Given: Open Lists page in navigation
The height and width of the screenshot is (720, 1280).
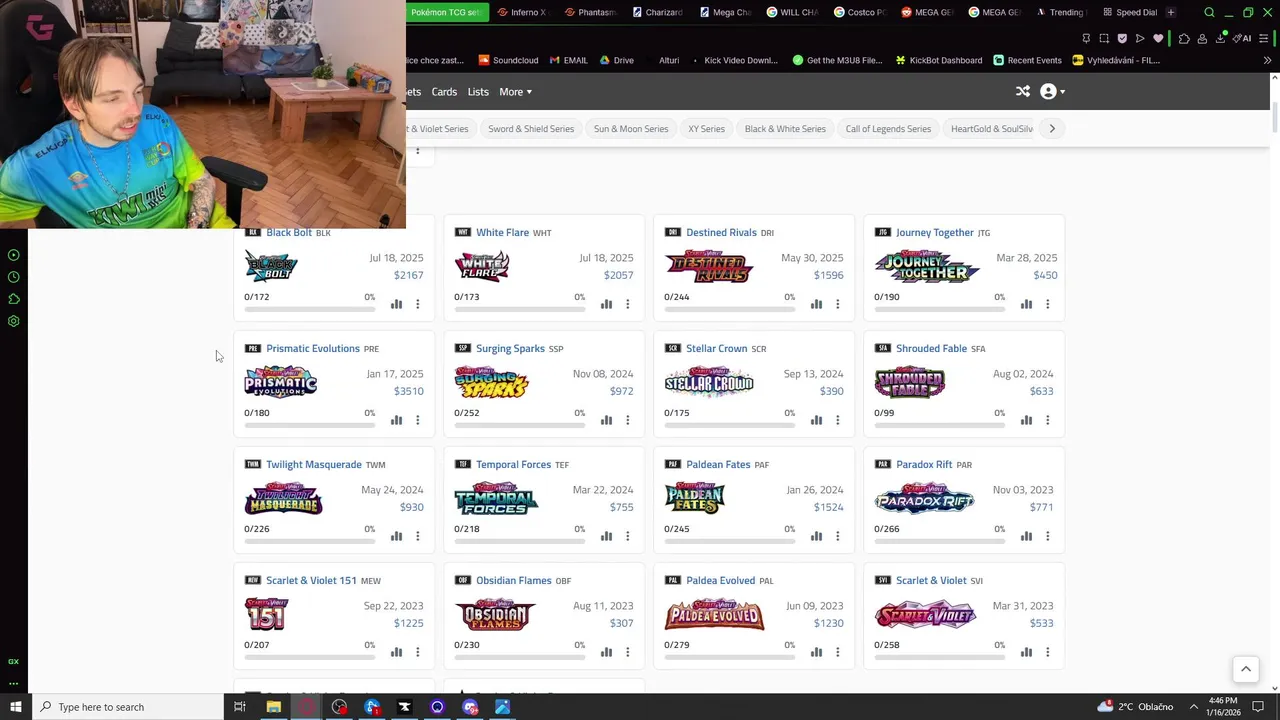Looking at the screenshot, I should [x=478, y=92].
